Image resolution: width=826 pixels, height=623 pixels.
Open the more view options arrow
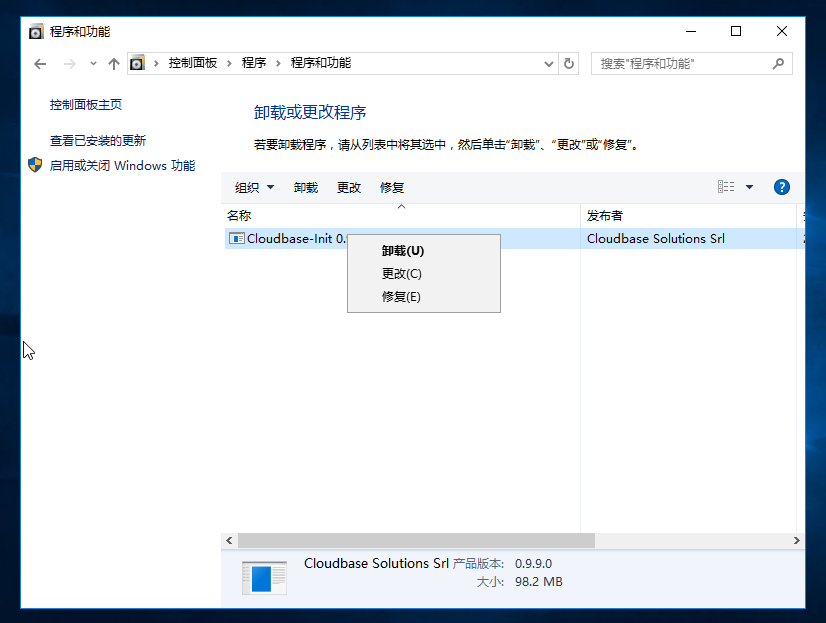tap(749, 187)
